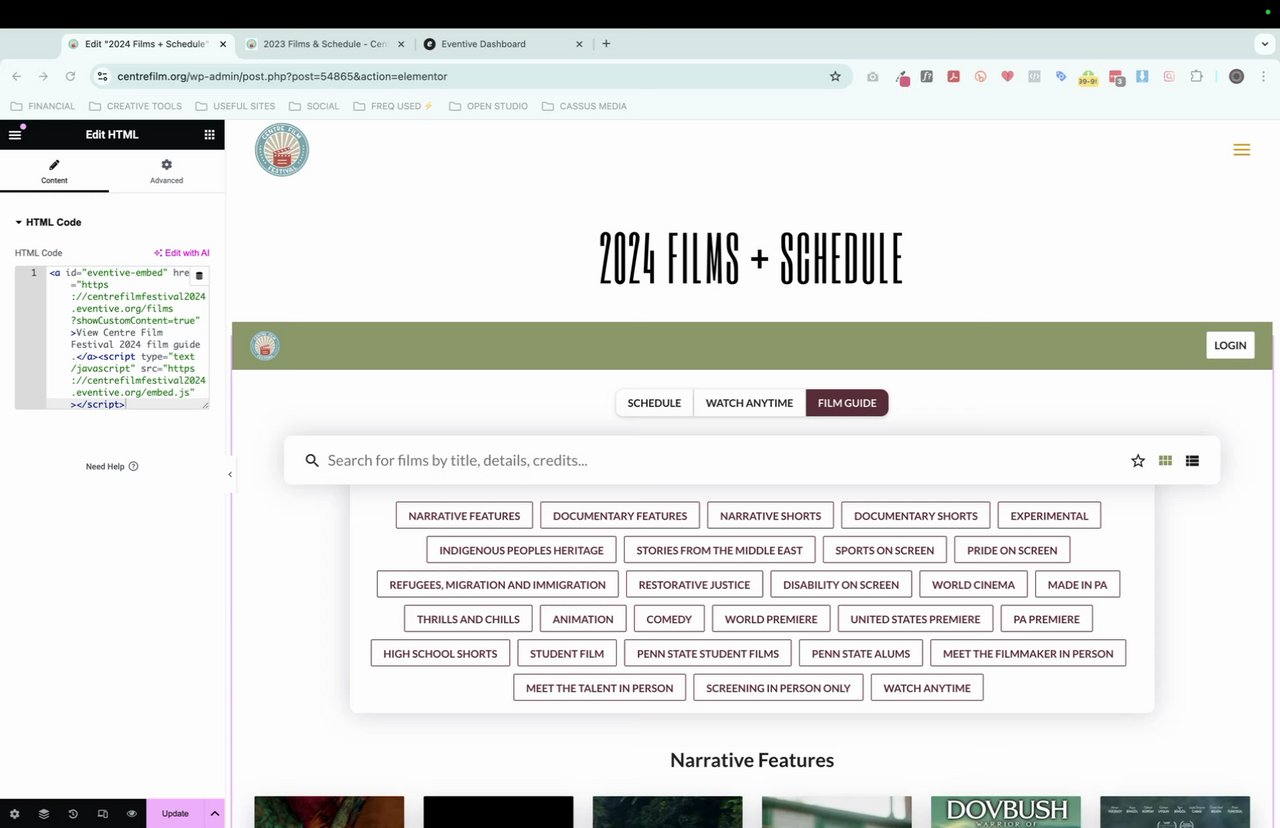This screenshot has width=1280, height=828.
Task: Click the Centre Film Festival logo
Action: 282,150
